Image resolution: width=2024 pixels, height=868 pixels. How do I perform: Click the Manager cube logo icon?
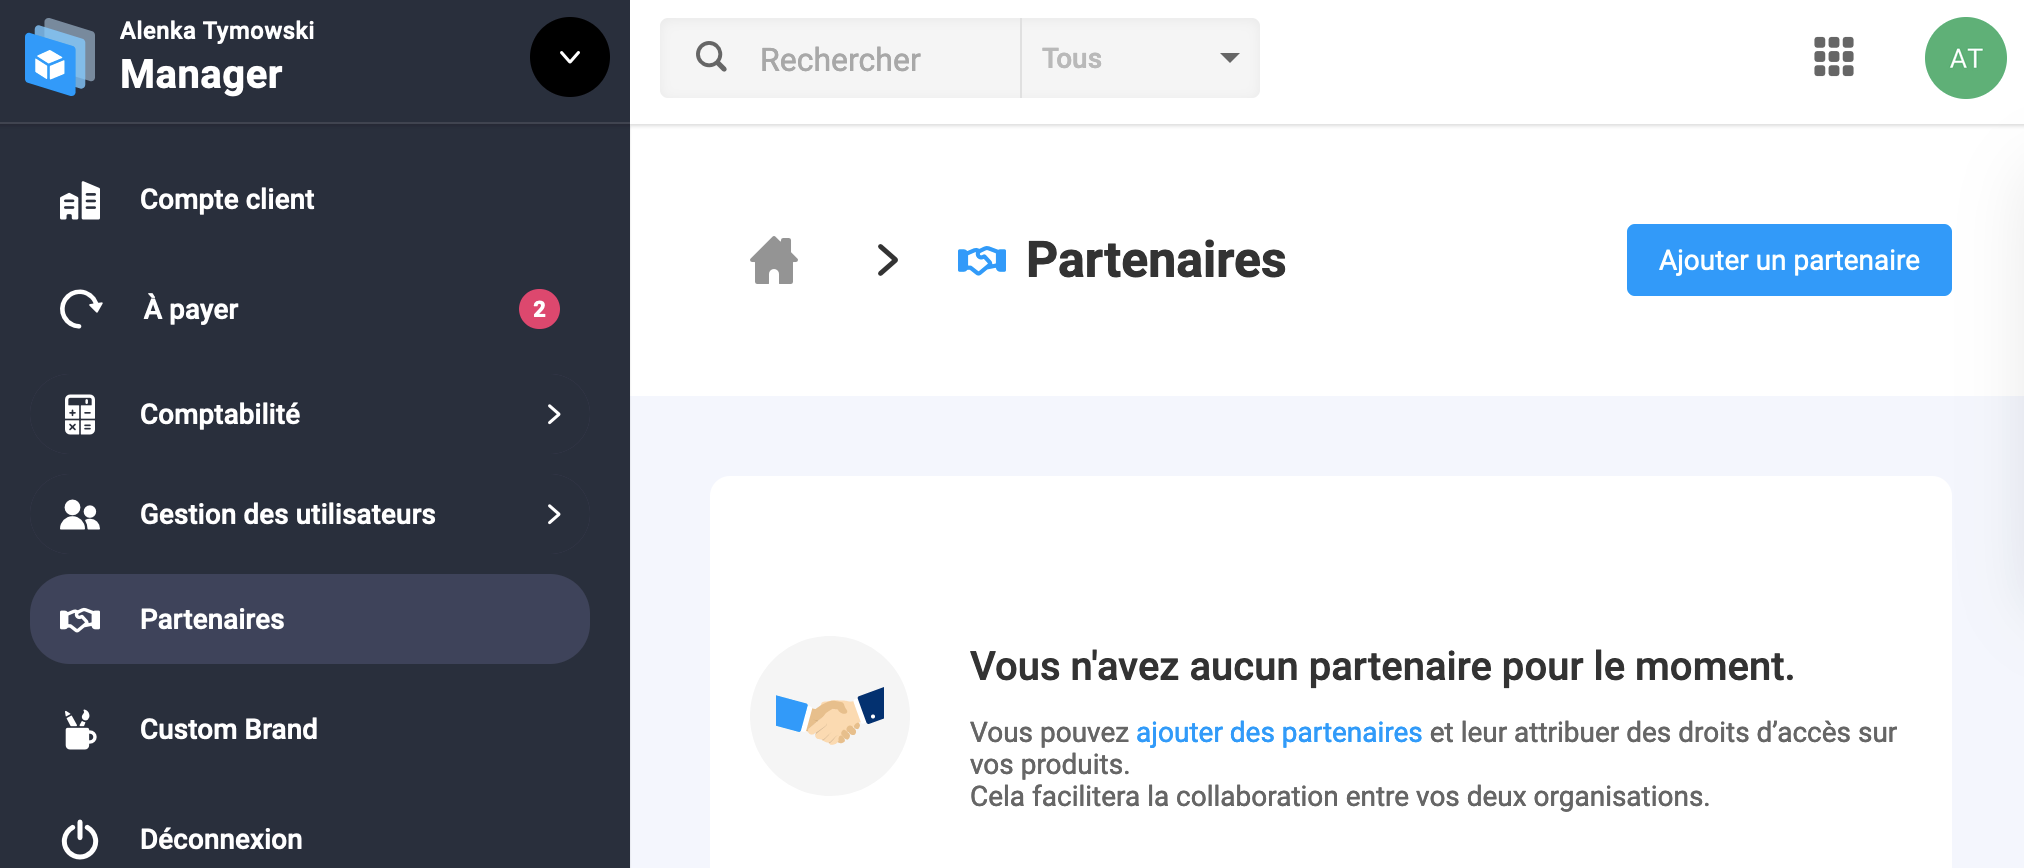58,59
